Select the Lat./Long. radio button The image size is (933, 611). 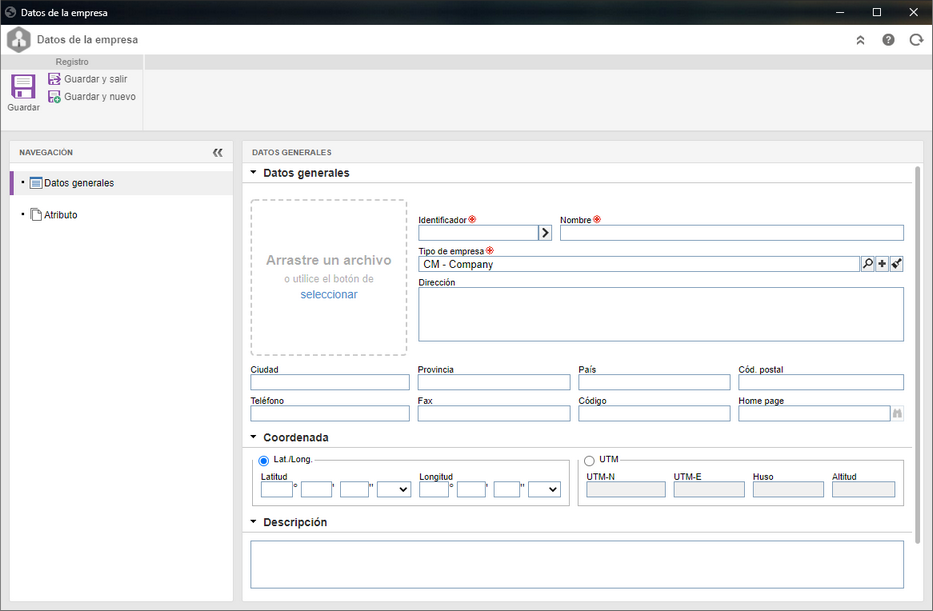click(264, 460)
